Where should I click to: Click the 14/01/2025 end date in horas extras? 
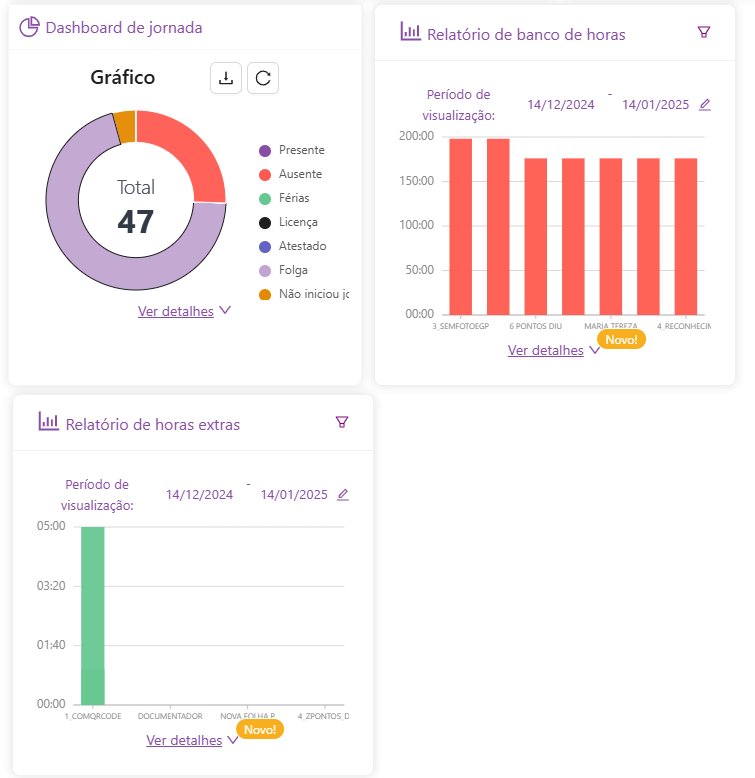tap(294, 494)
